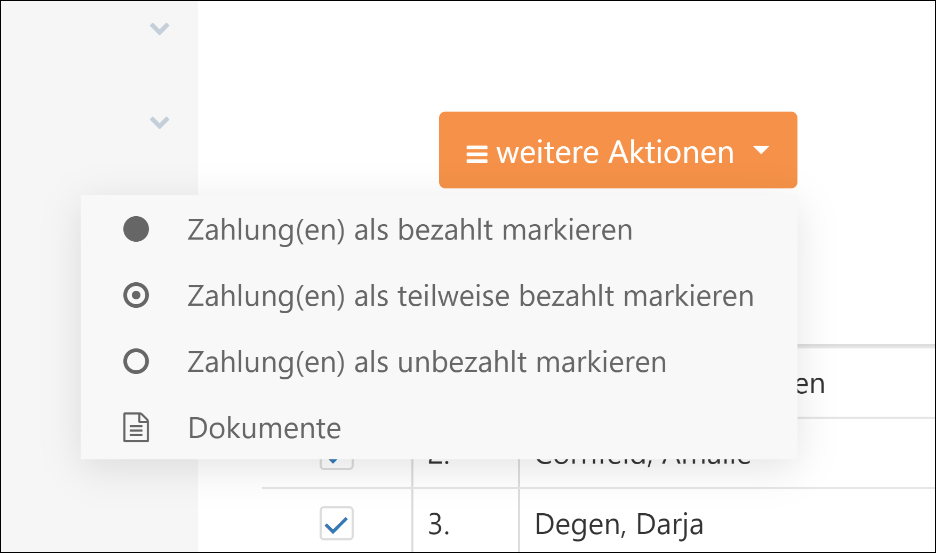Screen dimensions: 936x553
Task: Click the dropdown caret on weitere Aktionen
Action: 761,150
